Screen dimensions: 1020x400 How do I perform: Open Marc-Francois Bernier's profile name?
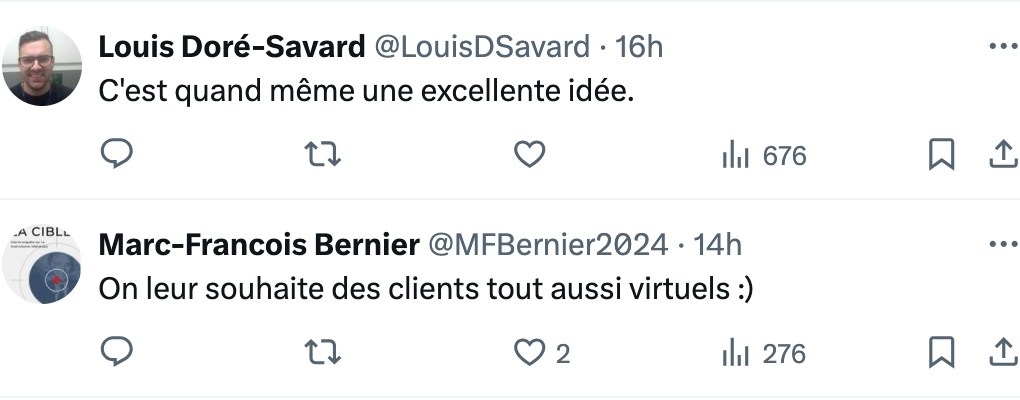[x=259, y=245]
